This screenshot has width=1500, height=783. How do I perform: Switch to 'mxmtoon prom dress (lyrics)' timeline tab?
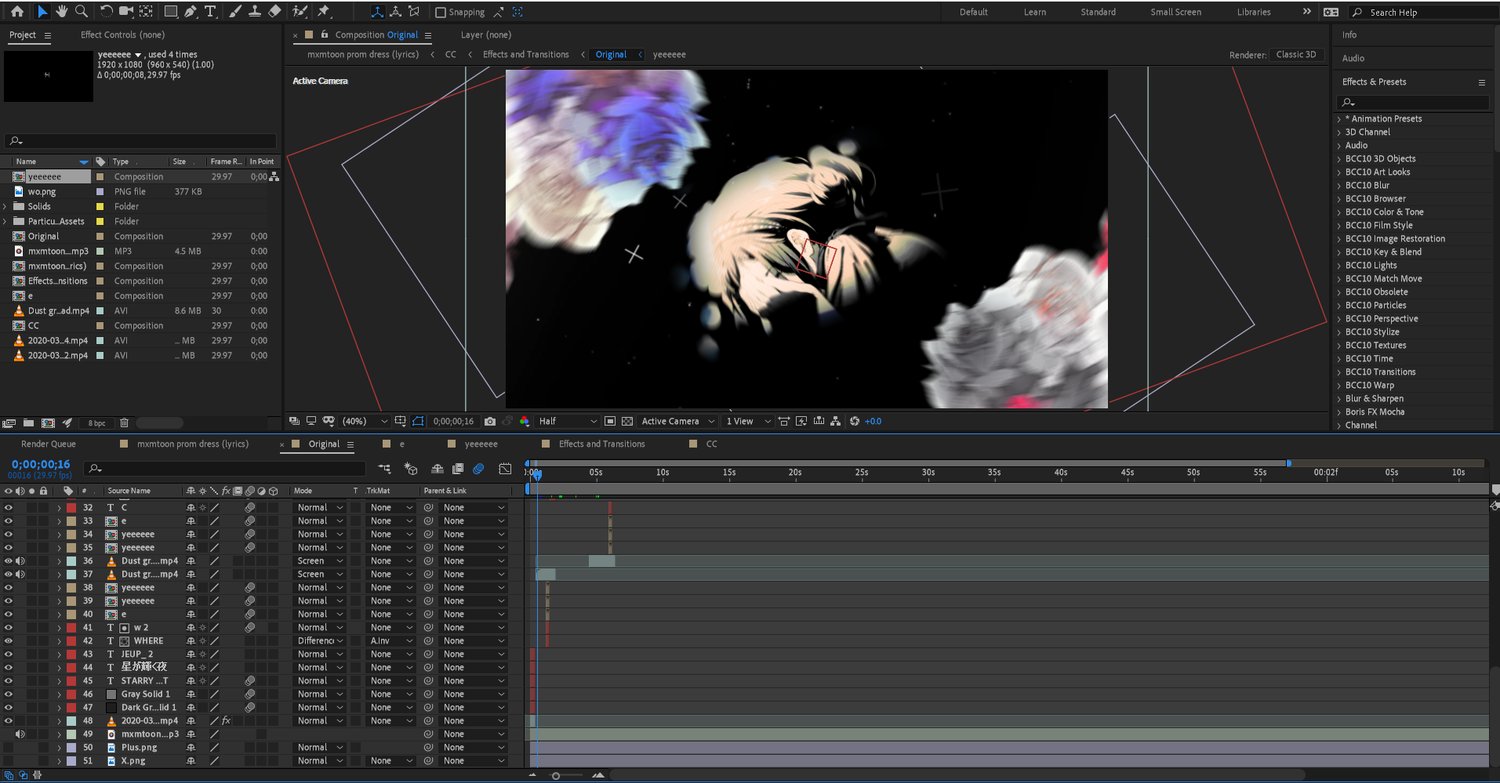point(193,444)
